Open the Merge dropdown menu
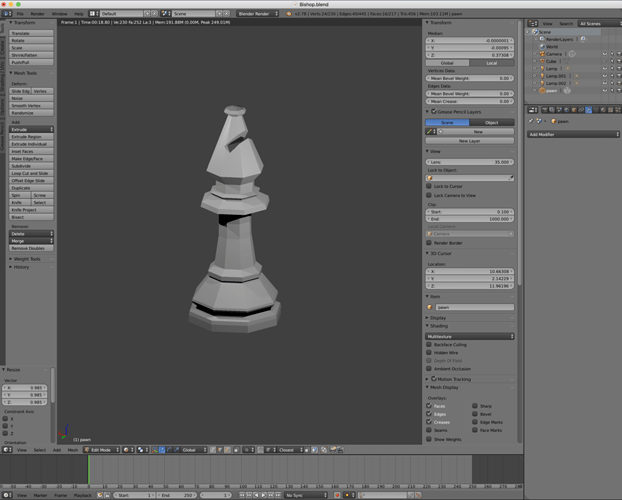 pos(31,241)
